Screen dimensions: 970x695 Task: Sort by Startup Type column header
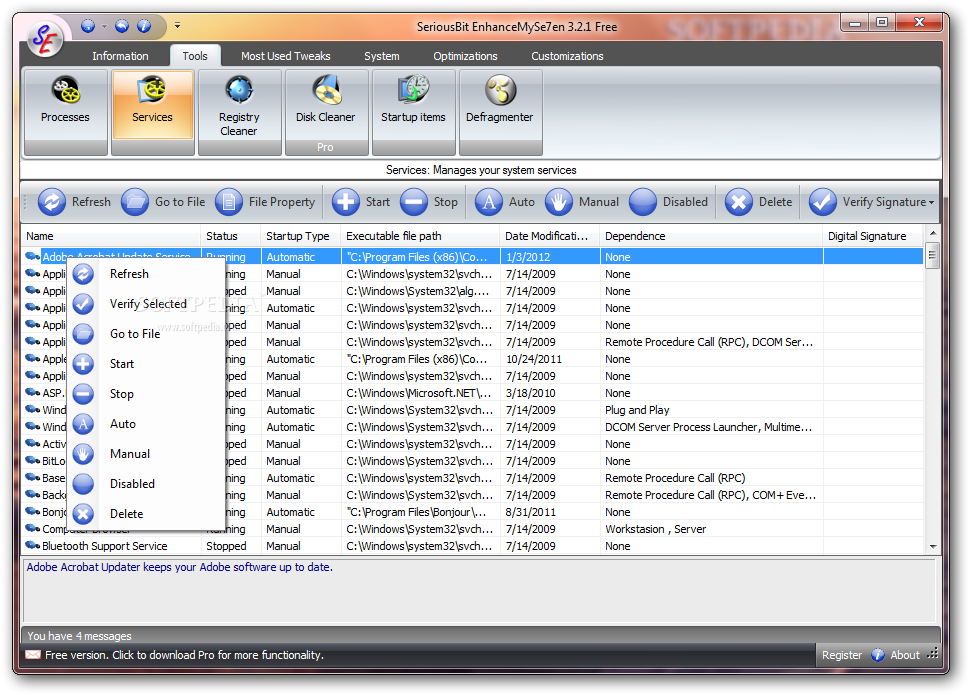point(301,236)
